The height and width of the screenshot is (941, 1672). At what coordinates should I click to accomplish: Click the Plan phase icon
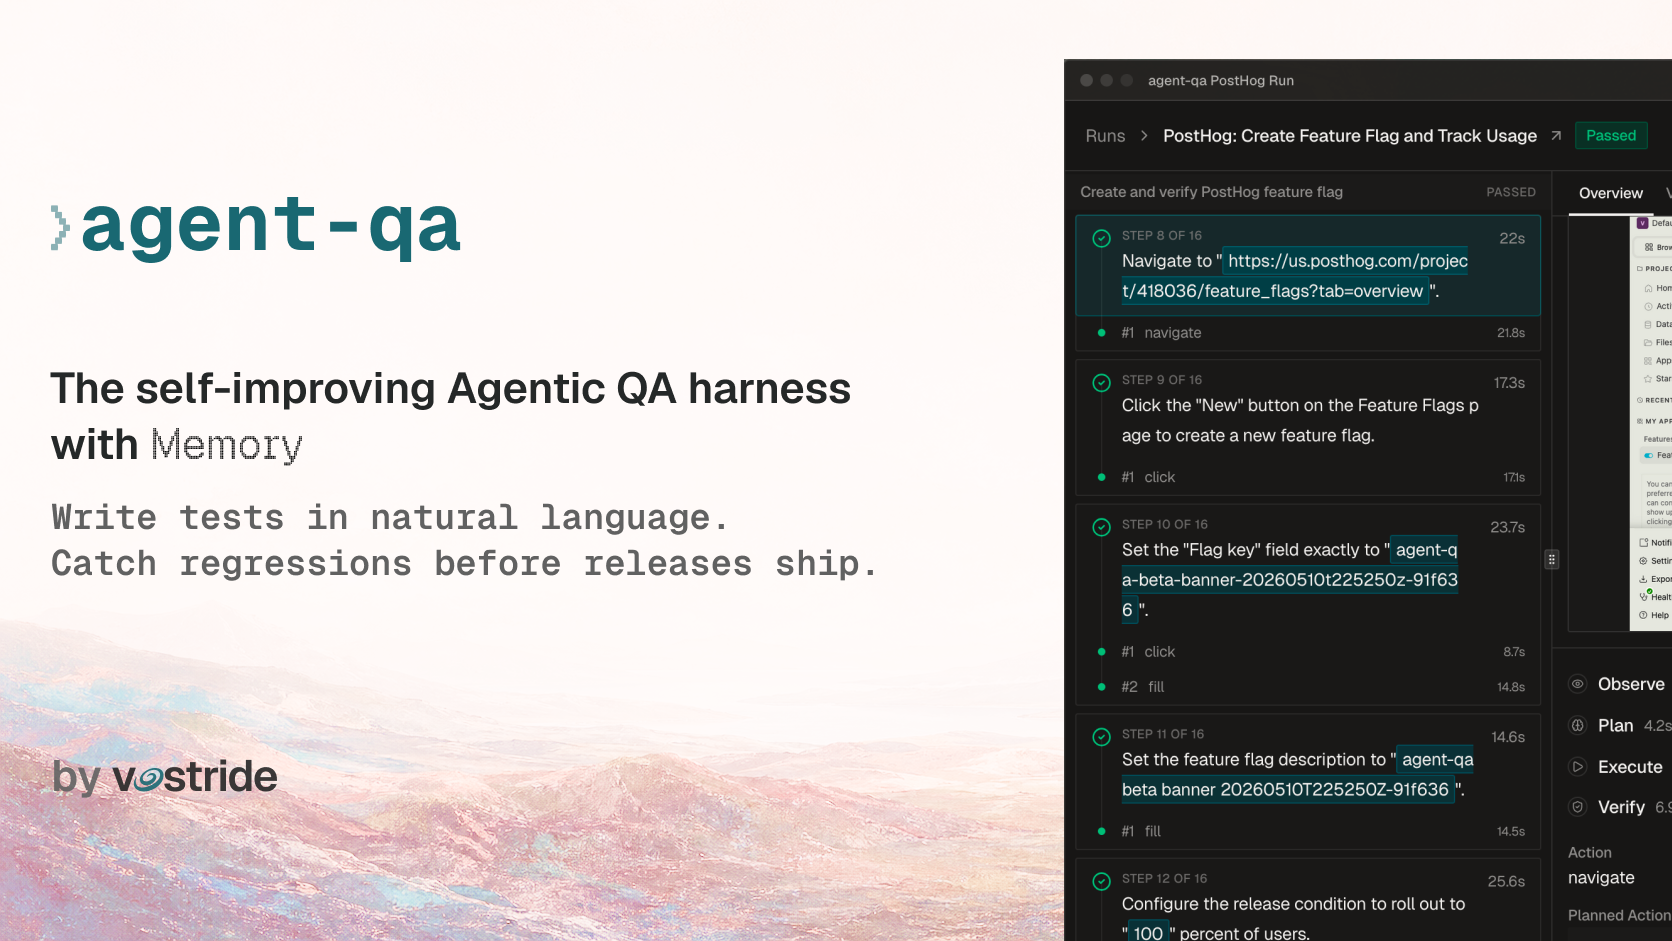[x=1577, y=726]
